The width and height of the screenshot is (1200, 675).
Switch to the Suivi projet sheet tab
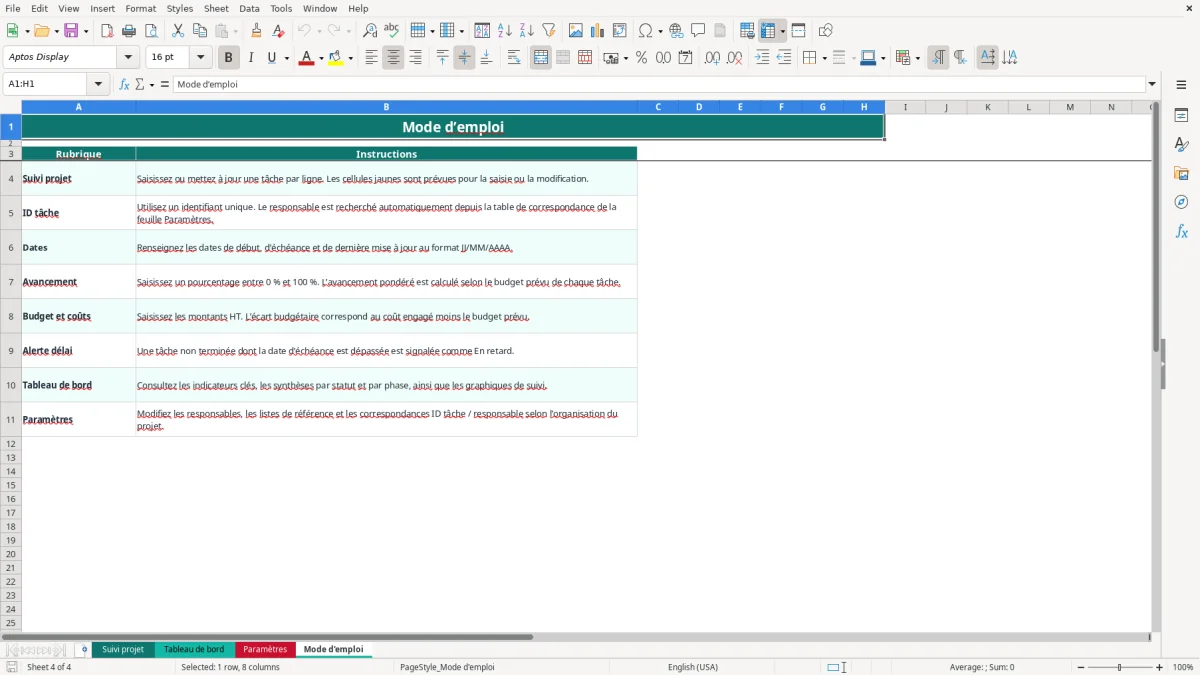[x=123, y=649]
